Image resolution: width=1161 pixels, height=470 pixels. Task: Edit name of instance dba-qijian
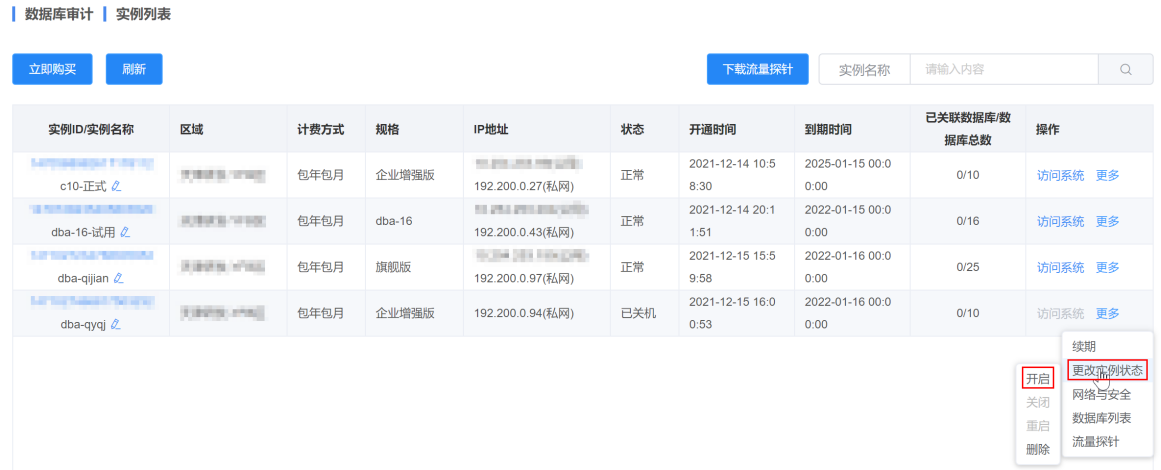point(118,278)
